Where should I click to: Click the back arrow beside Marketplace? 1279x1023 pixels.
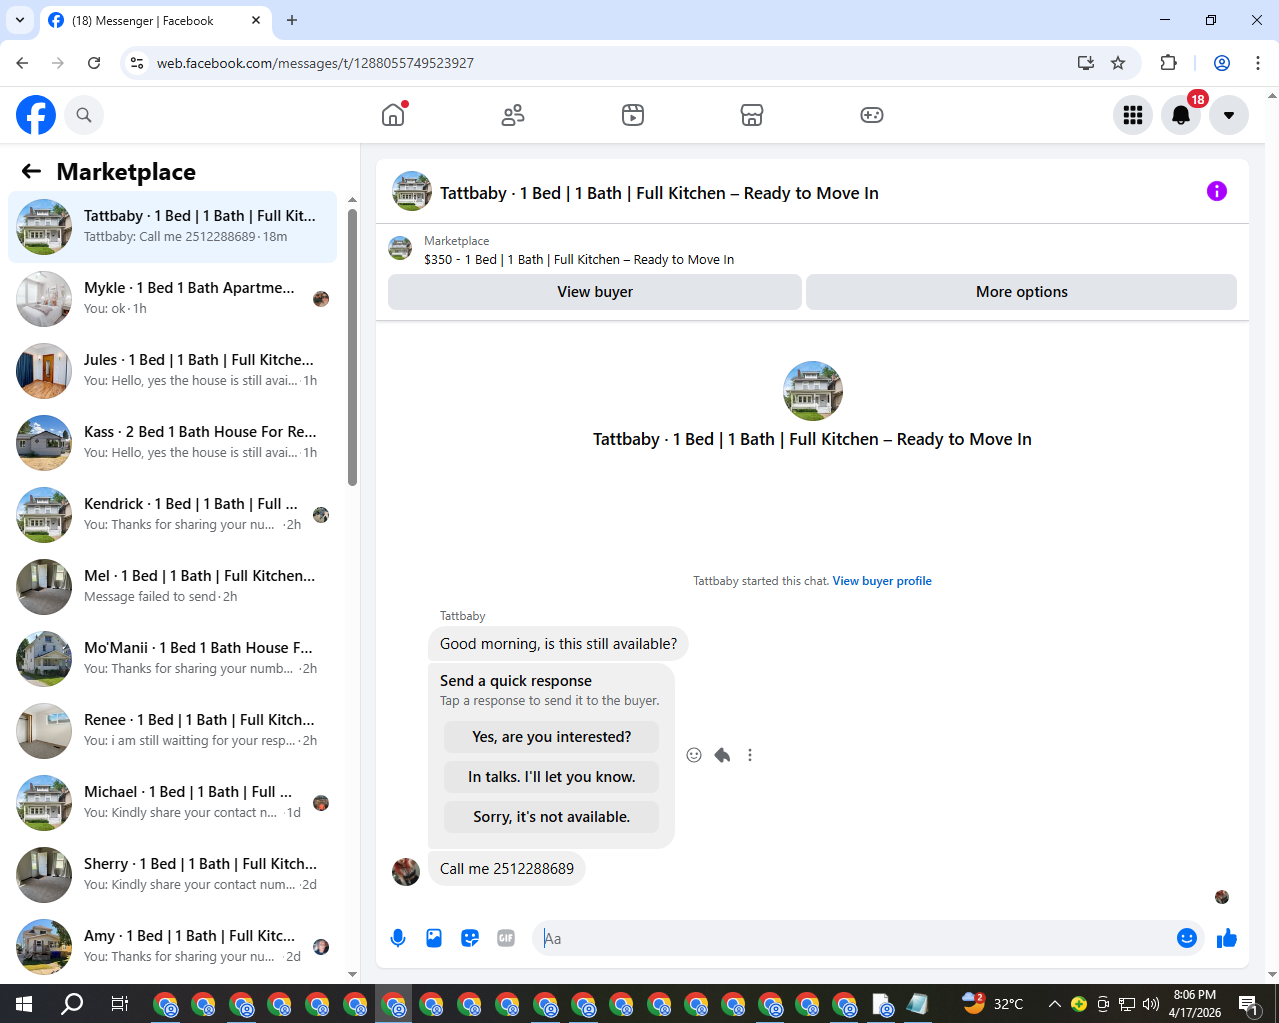click(x=31, y=171)
